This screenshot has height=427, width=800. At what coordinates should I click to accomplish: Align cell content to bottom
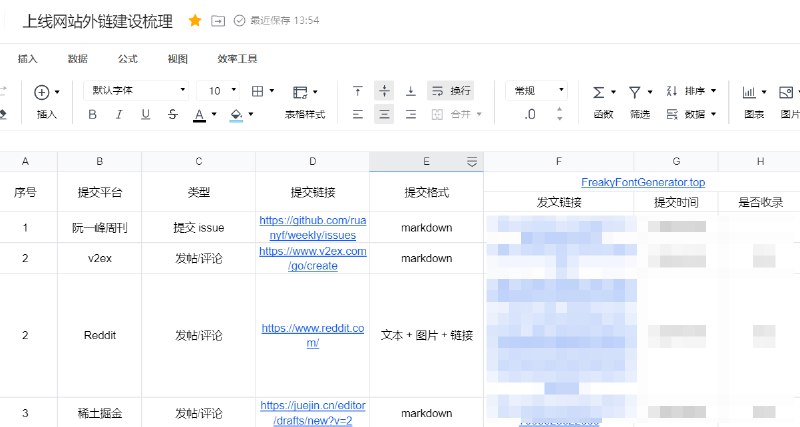411,91
